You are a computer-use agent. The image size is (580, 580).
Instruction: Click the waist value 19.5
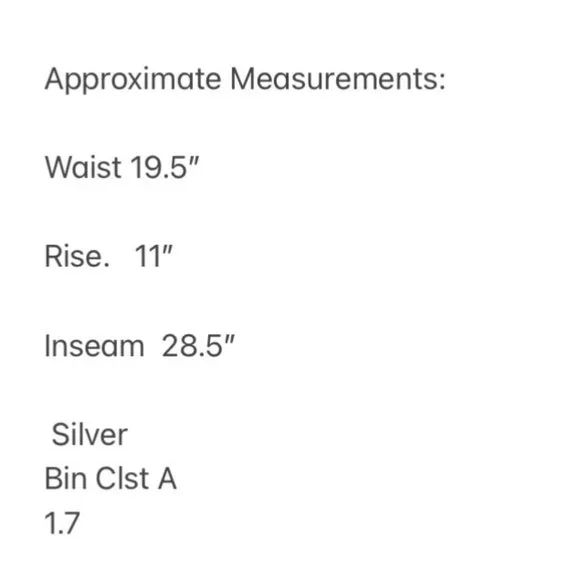tap(159, 167)
